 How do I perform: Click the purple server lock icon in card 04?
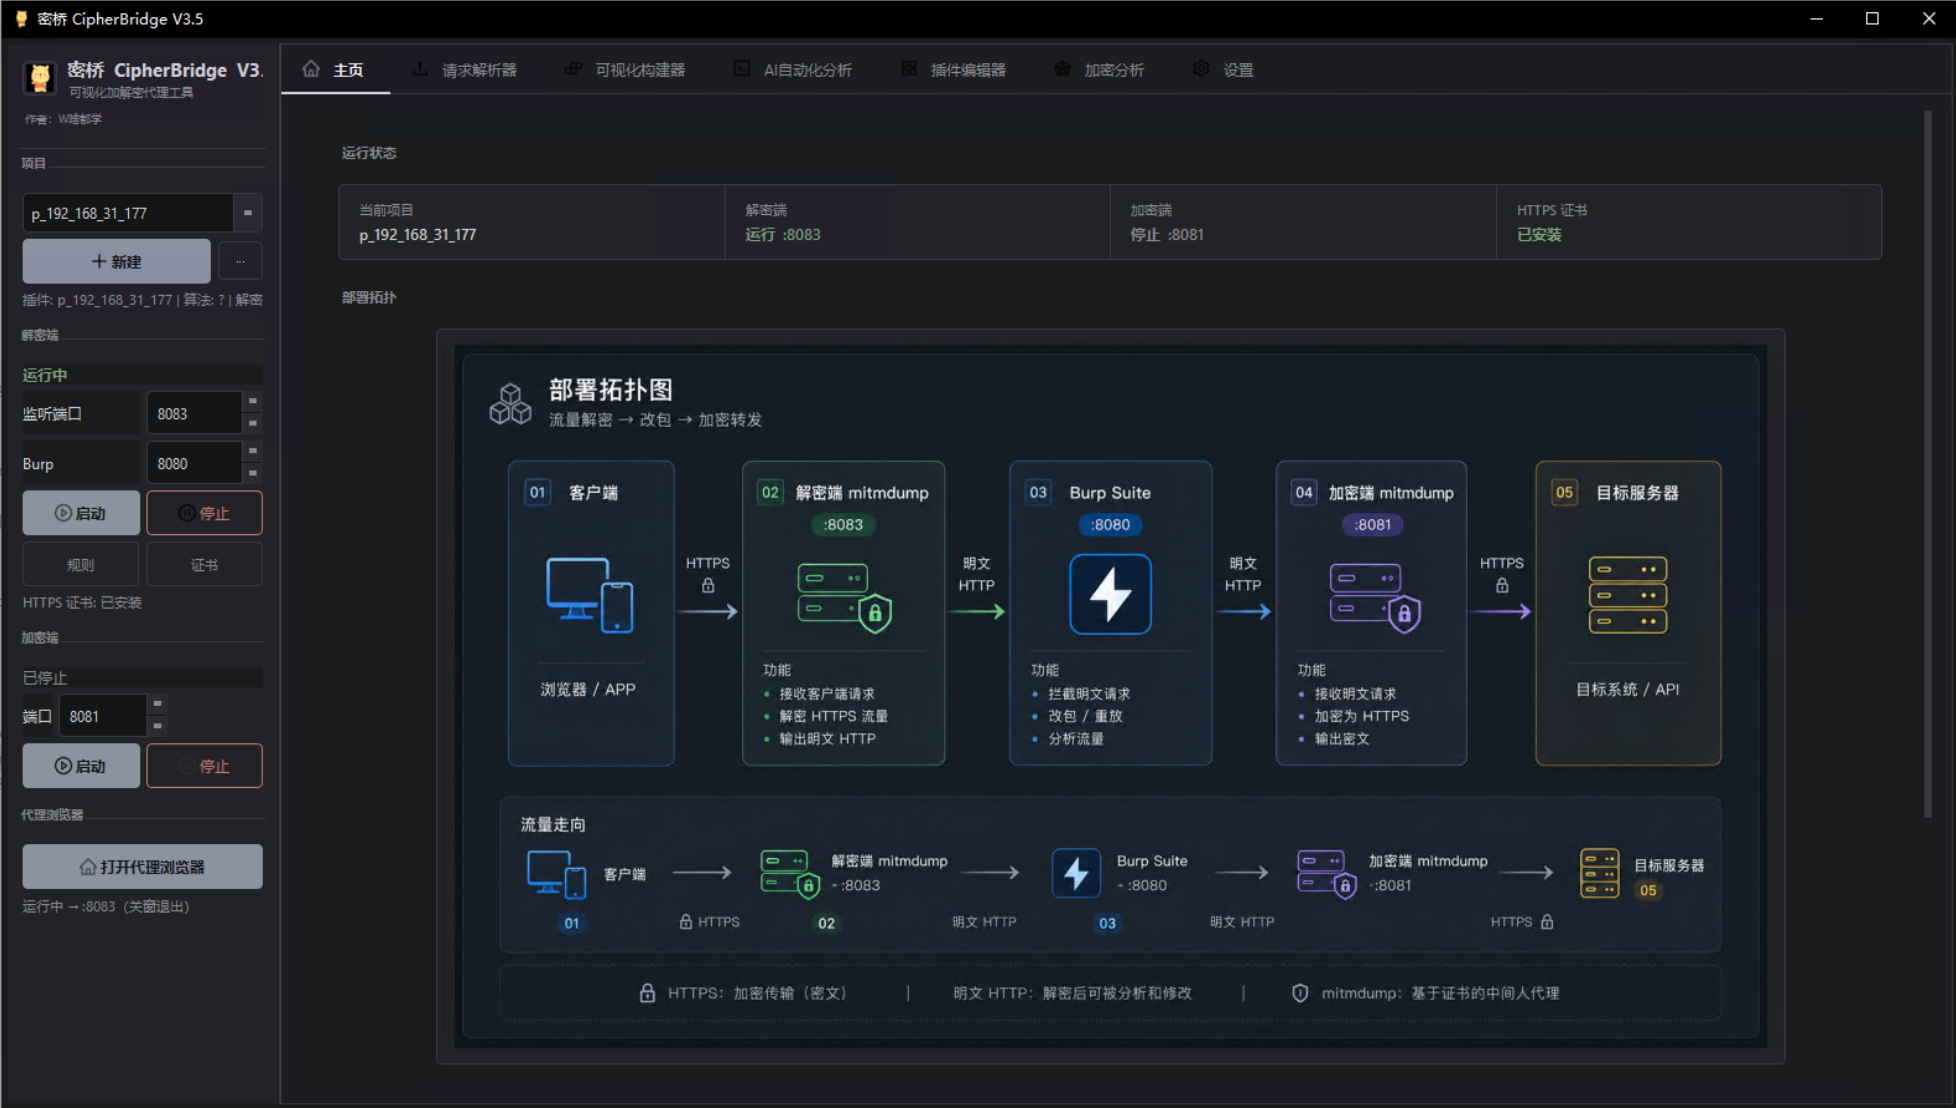click(x=1375, y=597)
